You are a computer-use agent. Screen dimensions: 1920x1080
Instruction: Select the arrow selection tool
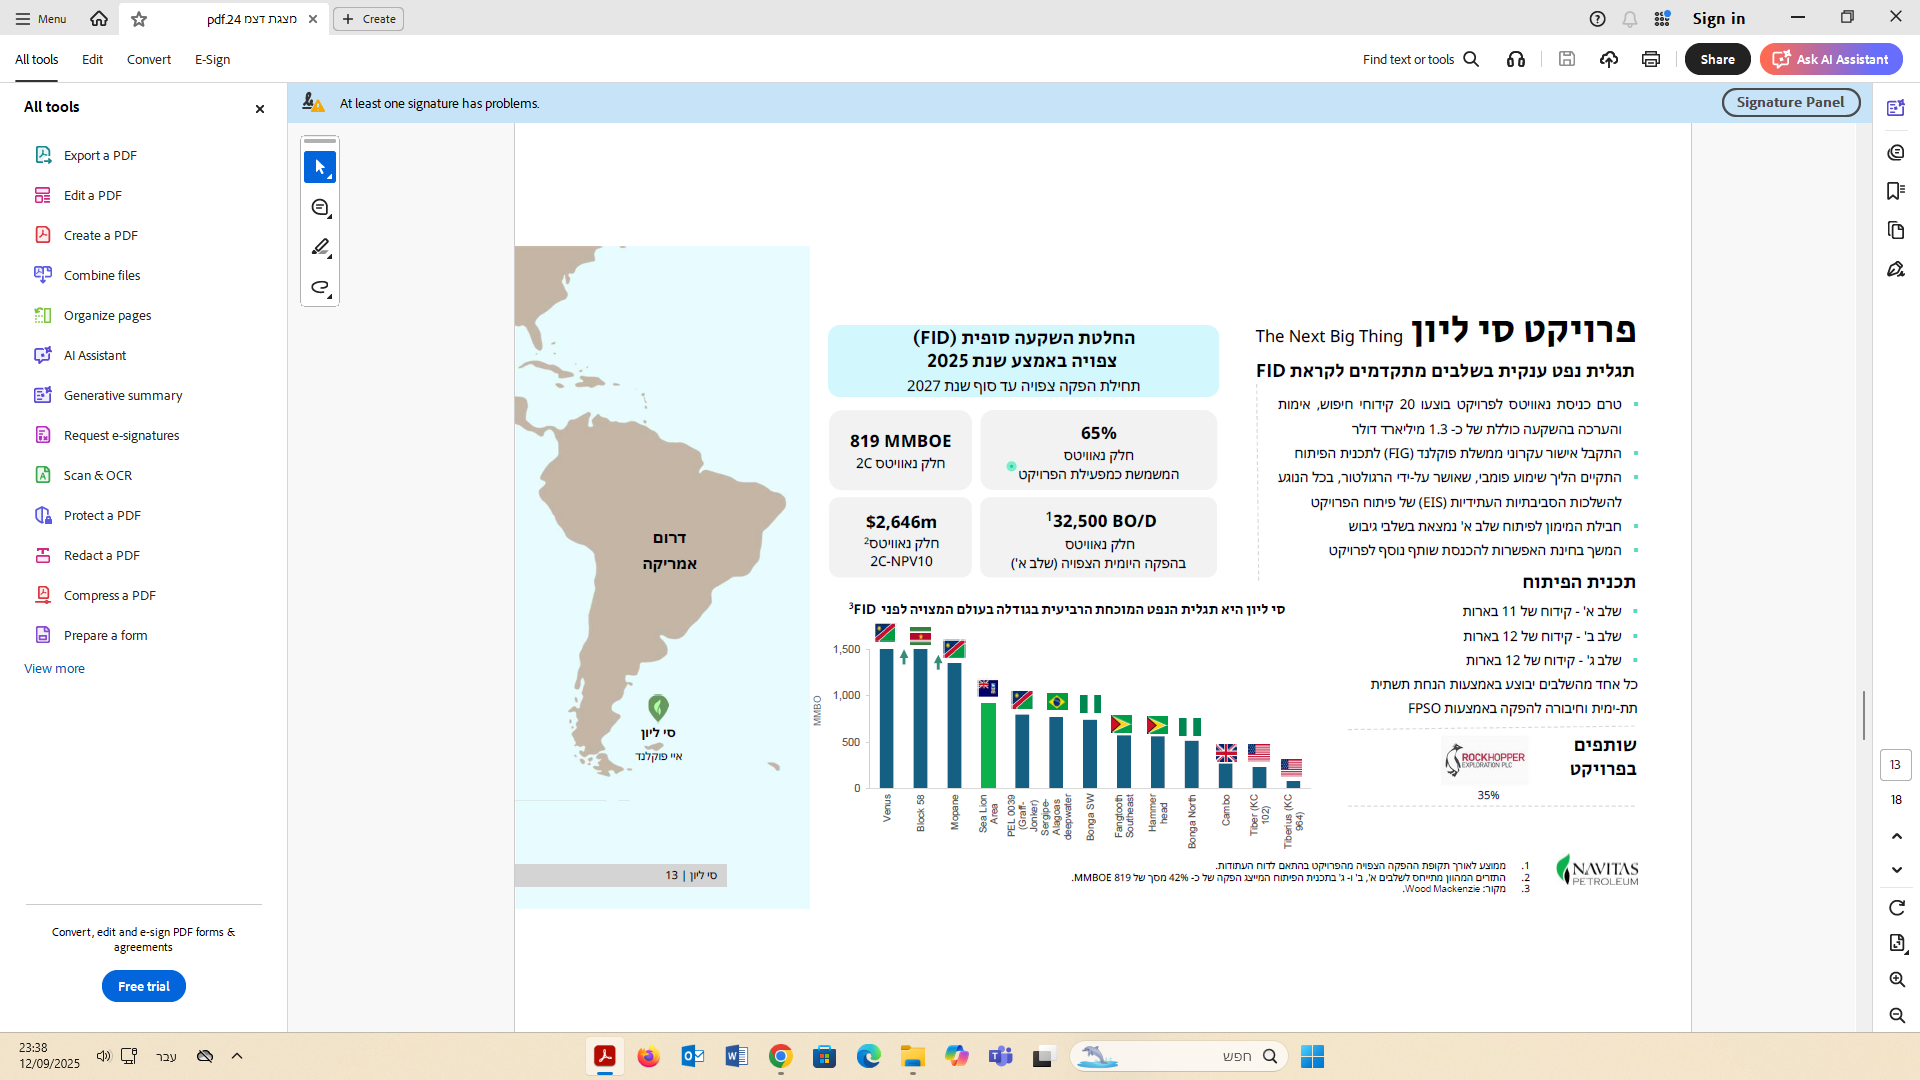pyautogui.click(x=320, y=168)
